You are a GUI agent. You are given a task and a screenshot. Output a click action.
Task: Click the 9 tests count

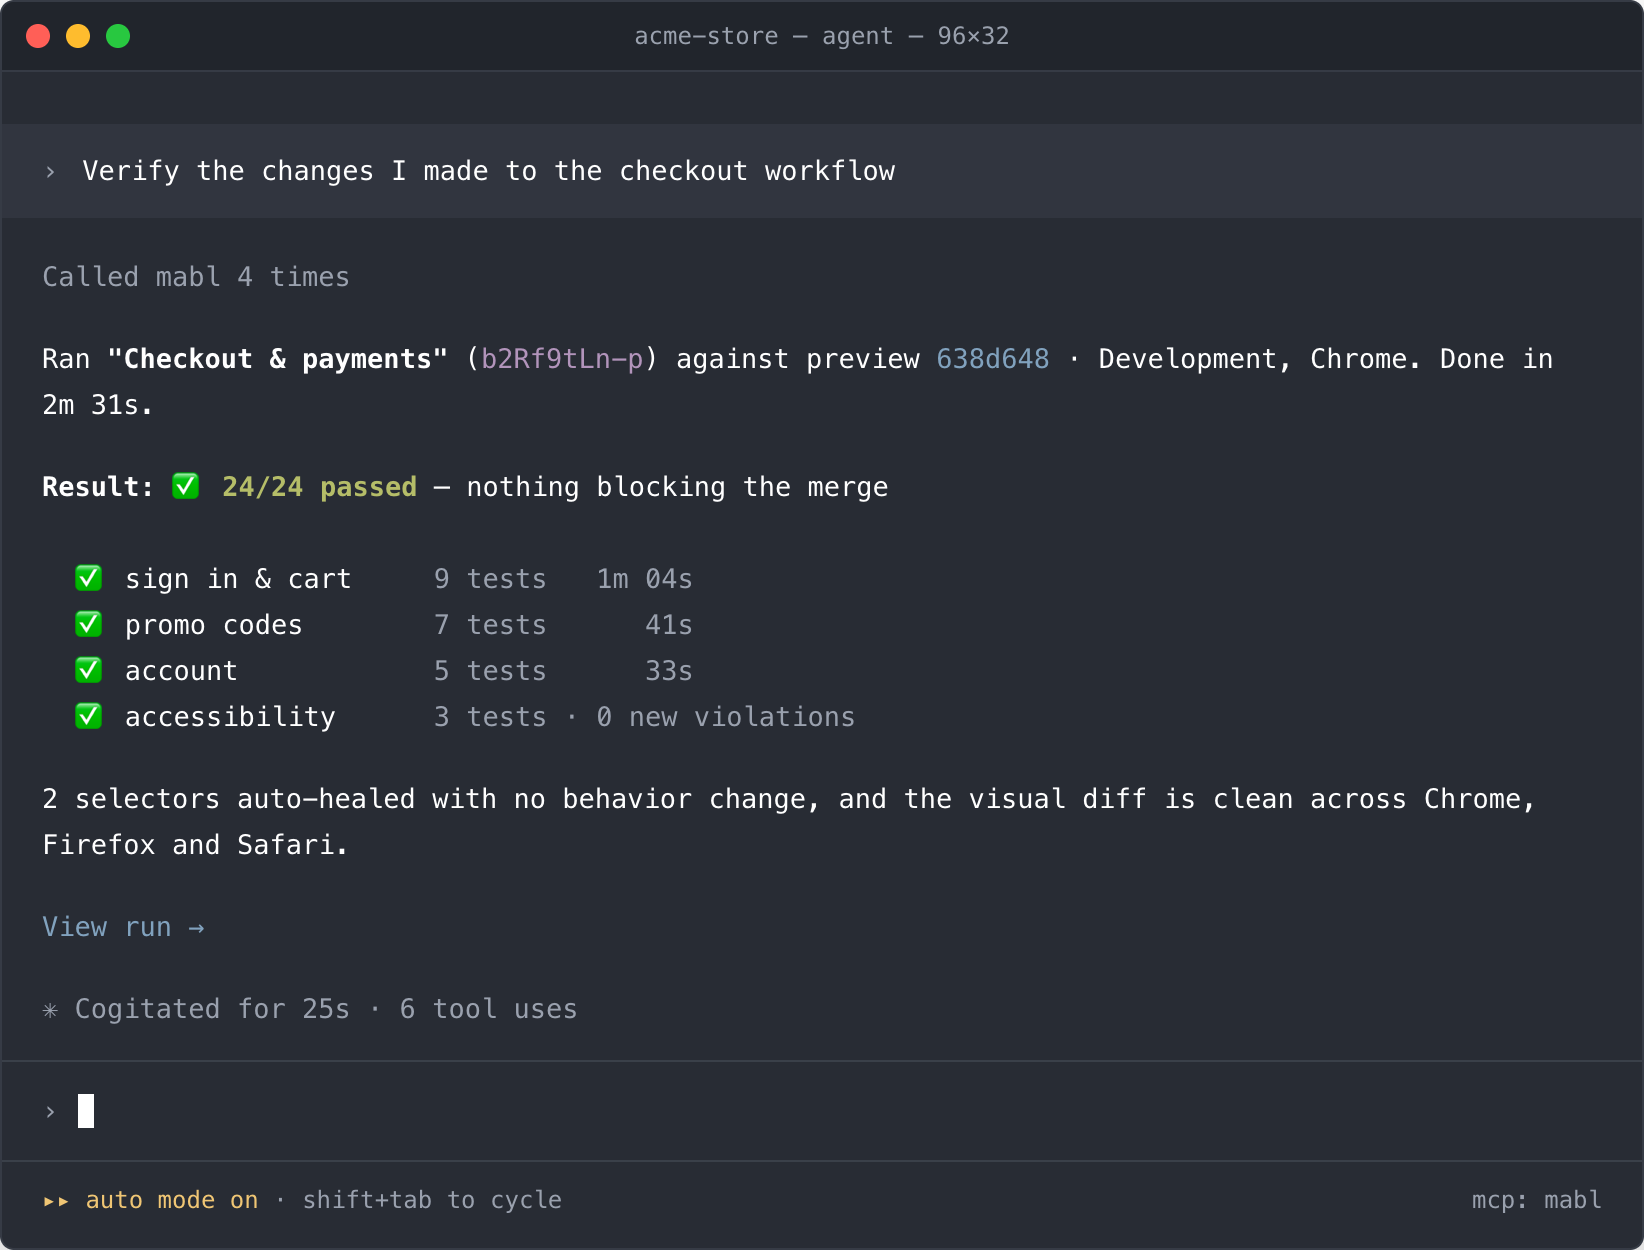[490, 579]
